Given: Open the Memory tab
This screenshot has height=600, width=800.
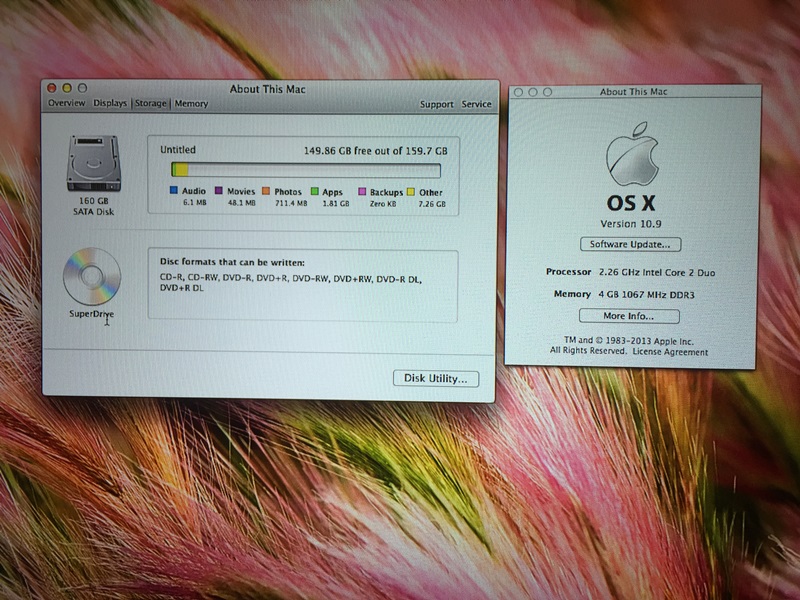Looking at the screenshot, I should [x=191, y=104].
